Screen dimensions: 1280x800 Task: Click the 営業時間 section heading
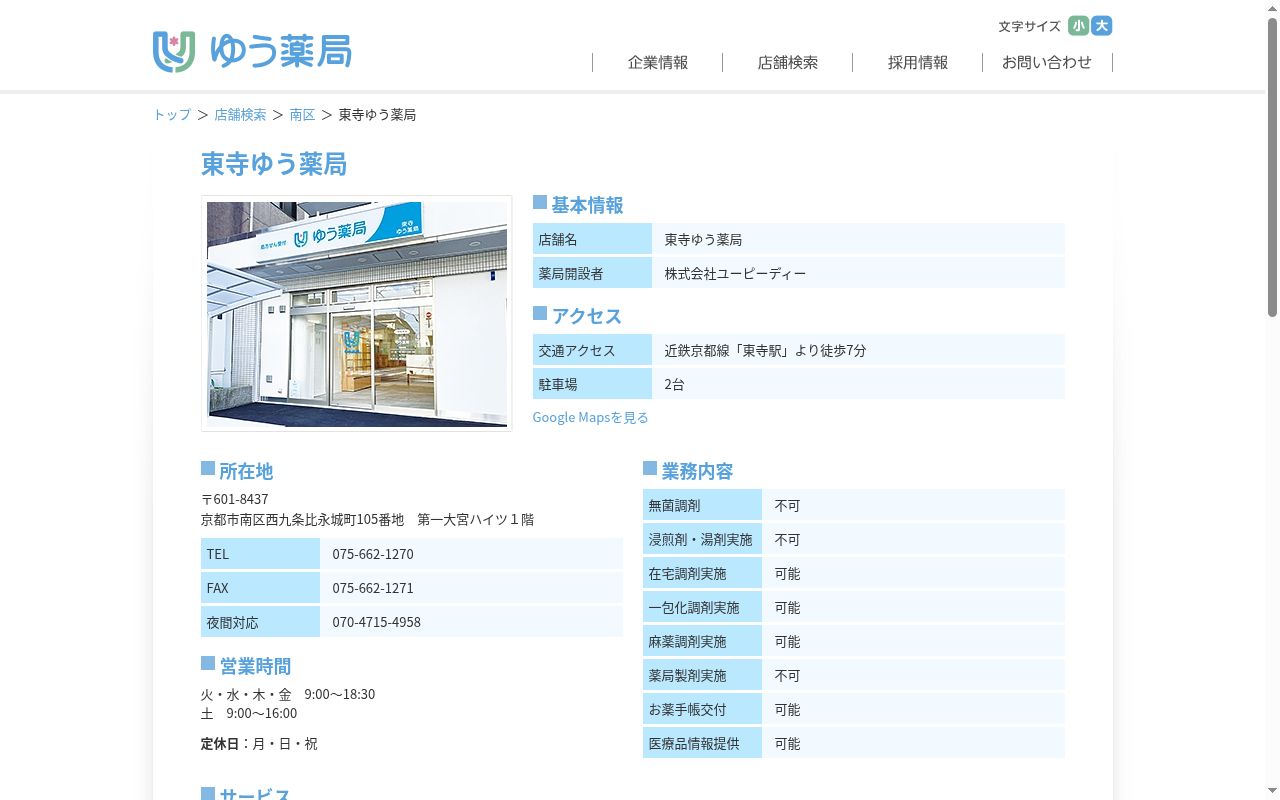[x=255, y=666]
